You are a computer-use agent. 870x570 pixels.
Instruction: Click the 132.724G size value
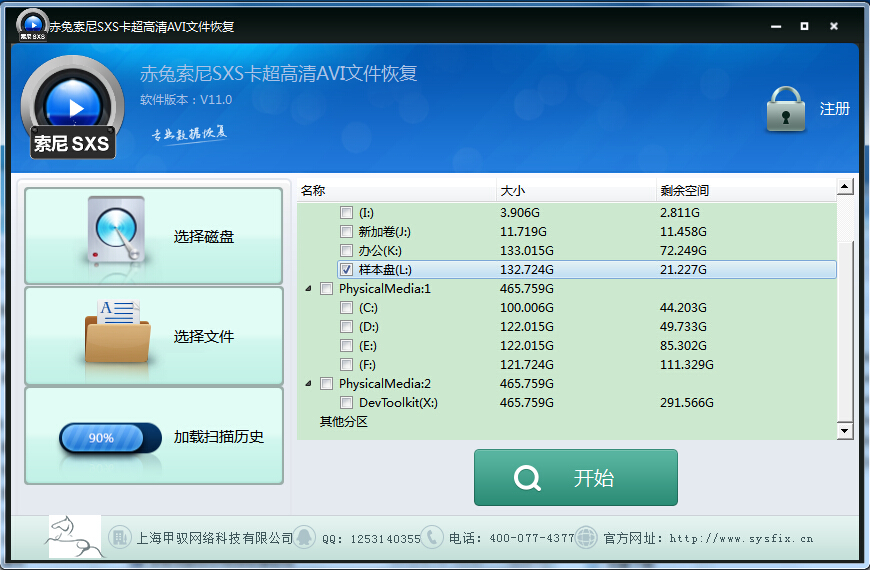click(527, 270)
